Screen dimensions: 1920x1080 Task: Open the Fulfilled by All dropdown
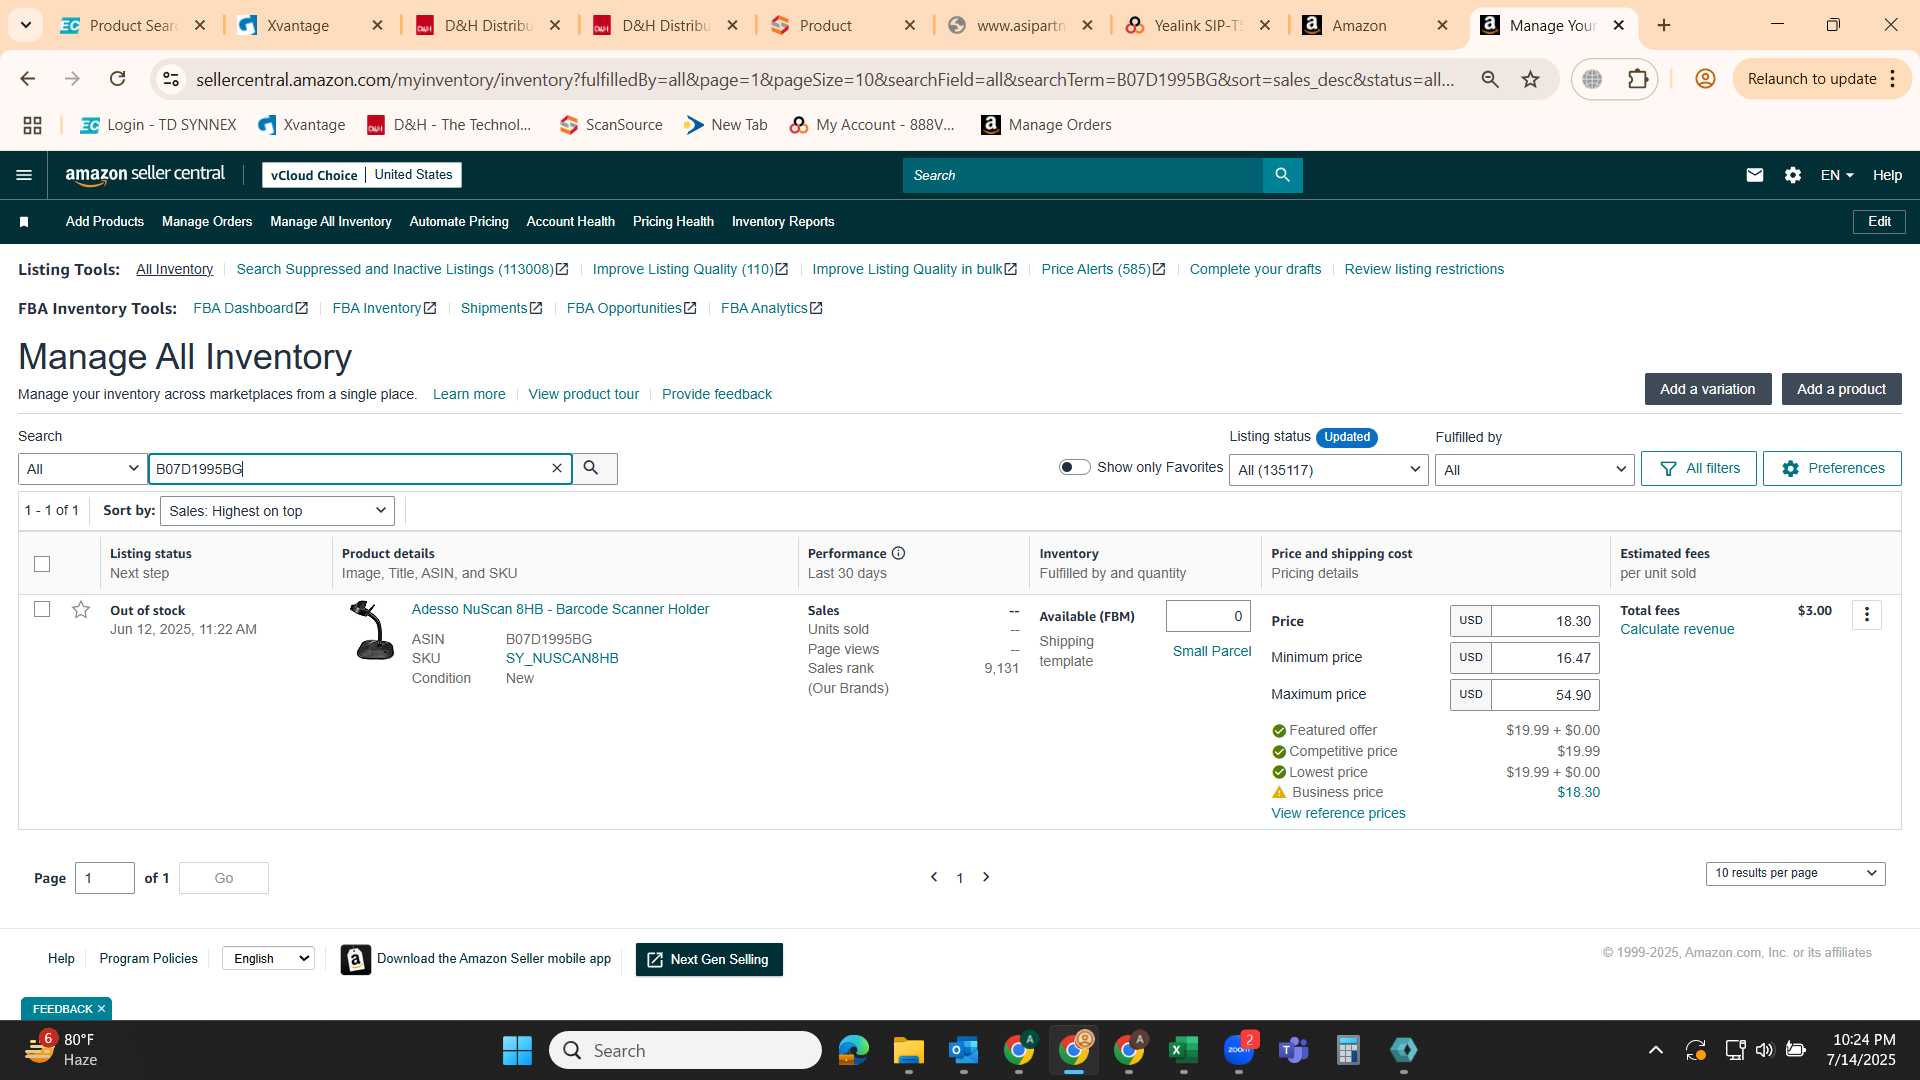click(x=1534, y=470)
